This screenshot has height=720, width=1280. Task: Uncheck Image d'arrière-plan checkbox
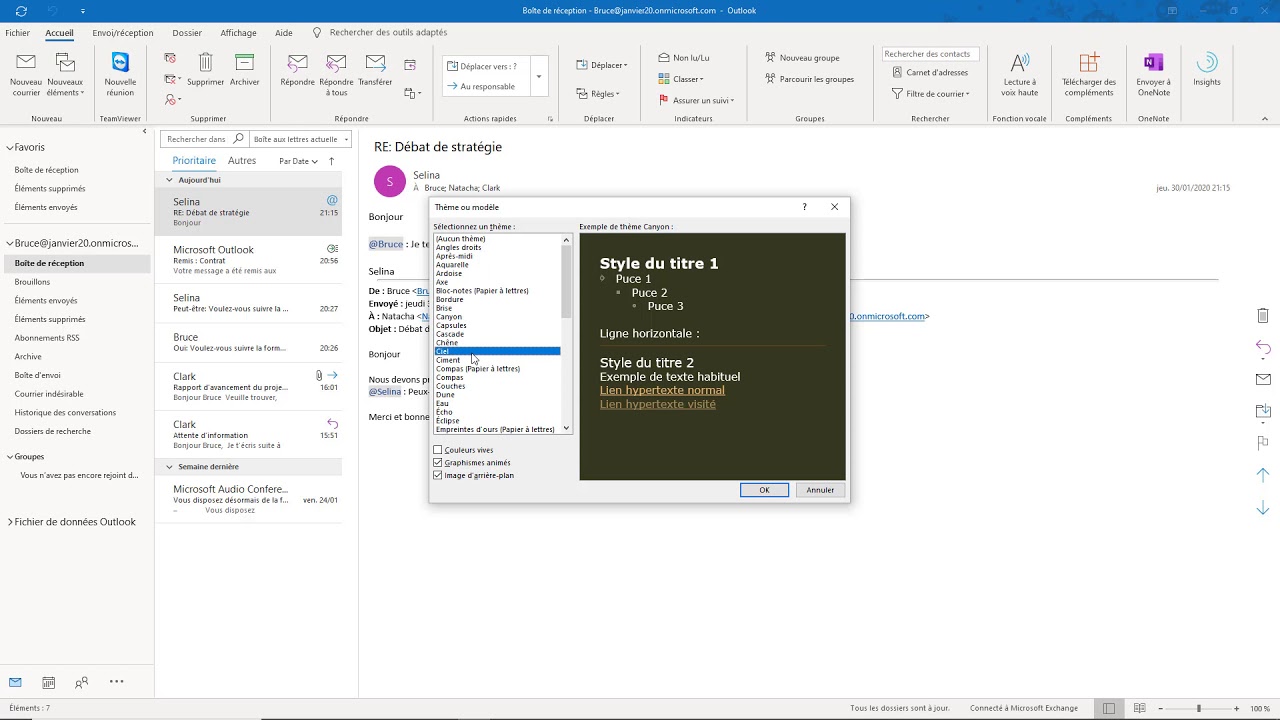(x=438, y=476)
